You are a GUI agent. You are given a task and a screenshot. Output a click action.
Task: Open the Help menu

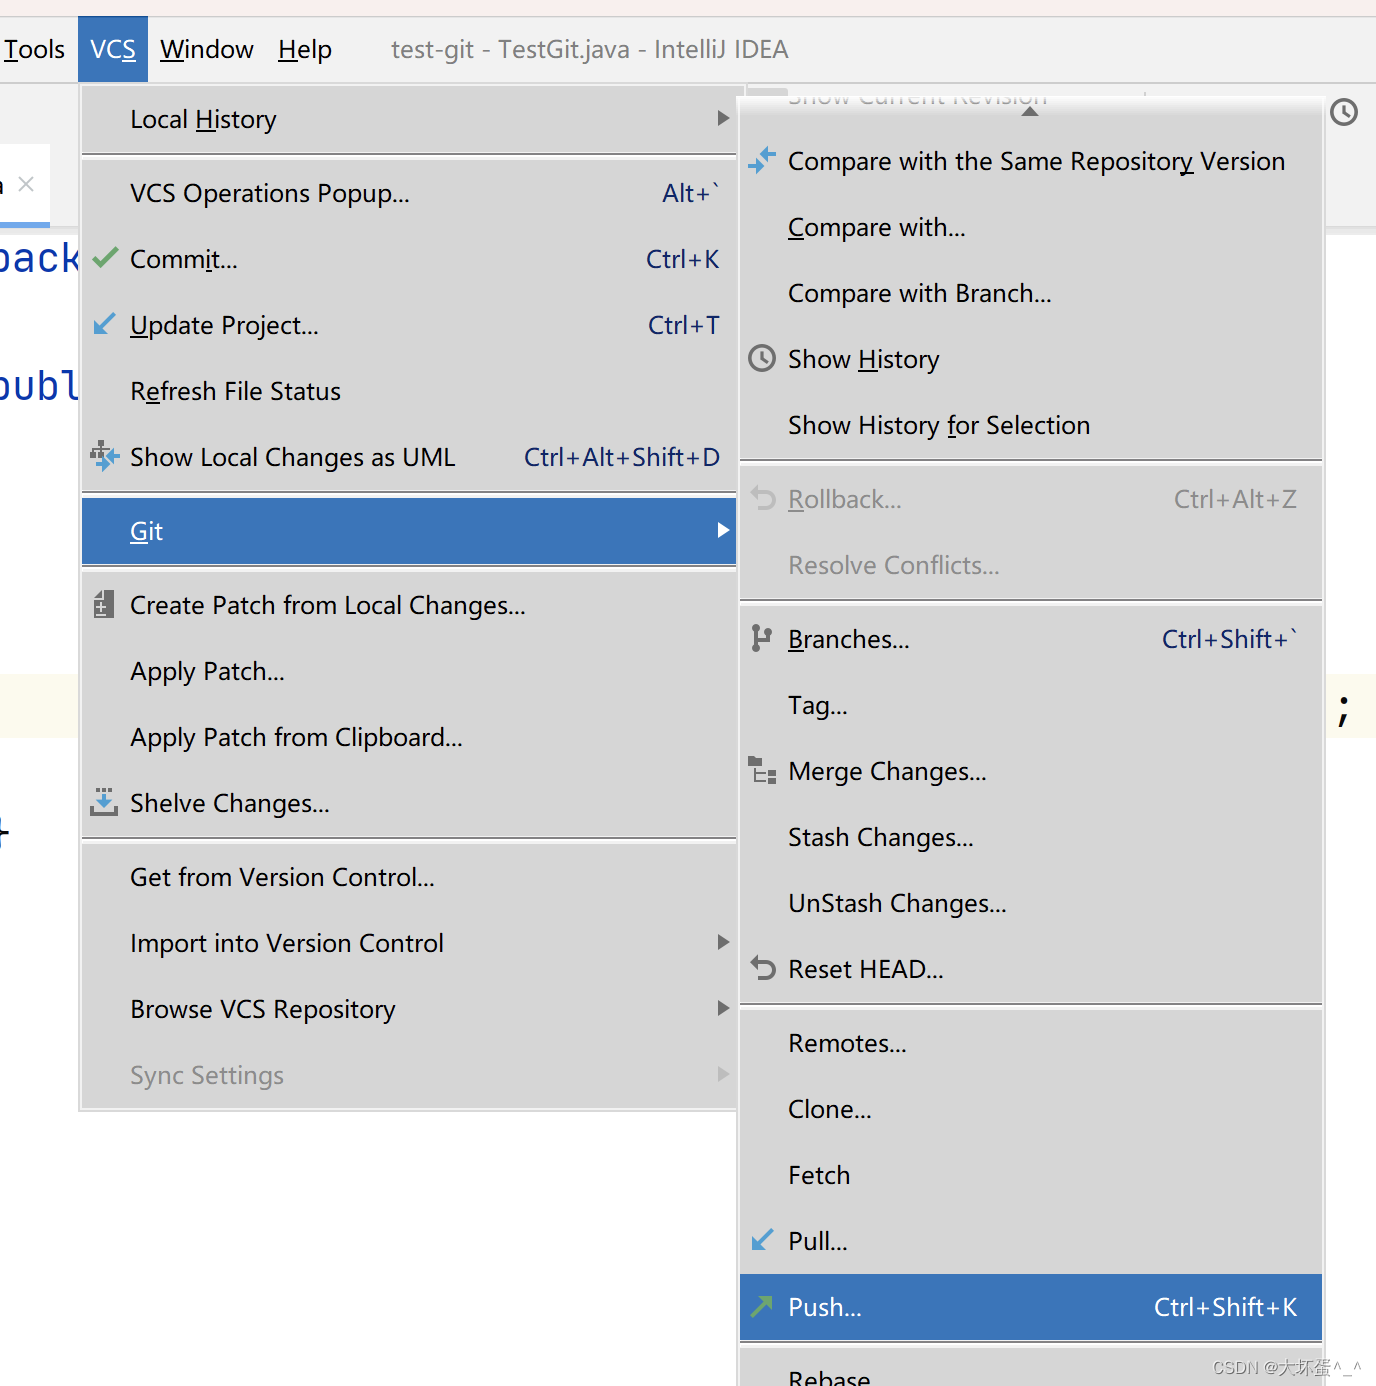[305, 49]
